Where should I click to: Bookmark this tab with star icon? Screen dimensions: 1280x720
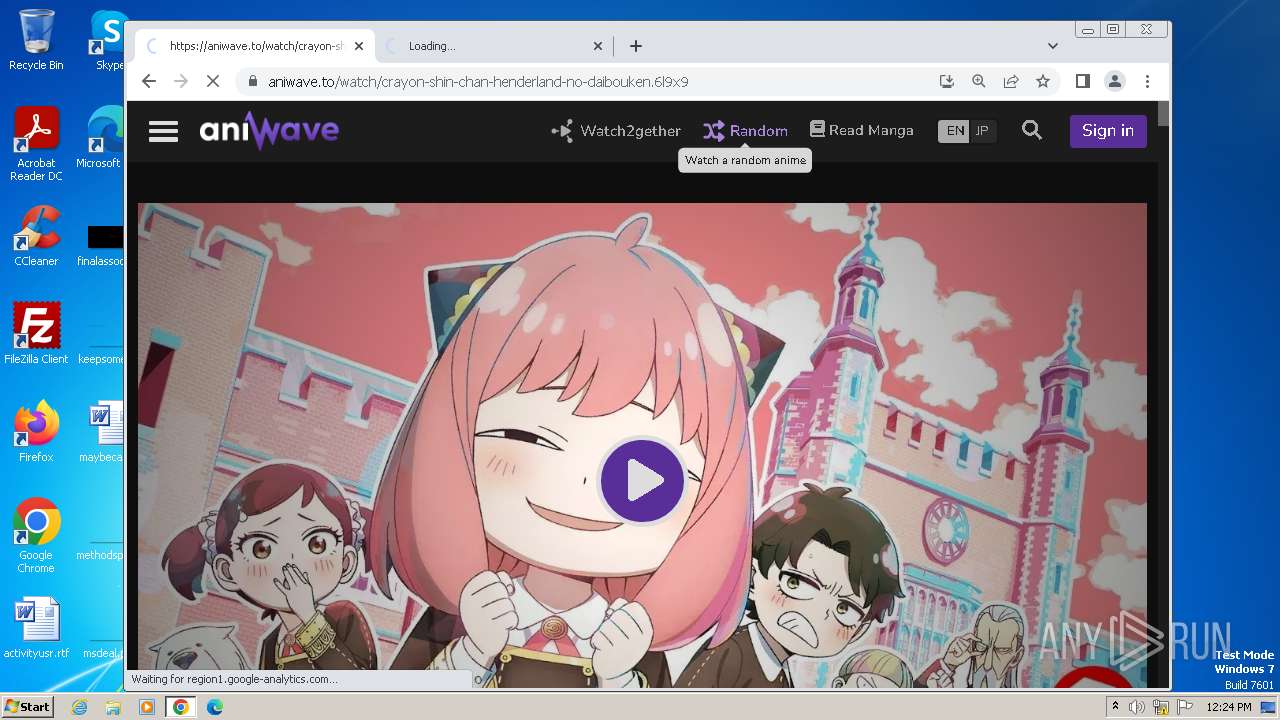pyautogui.click(x=1043, y=81)
